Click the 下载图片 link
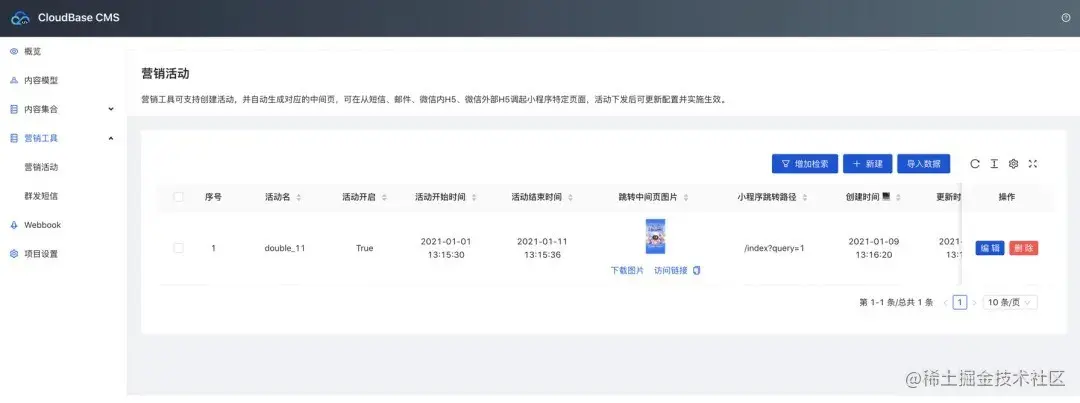Image resolution: width=1080 pixels, height=403 pixels. point(627,271)
